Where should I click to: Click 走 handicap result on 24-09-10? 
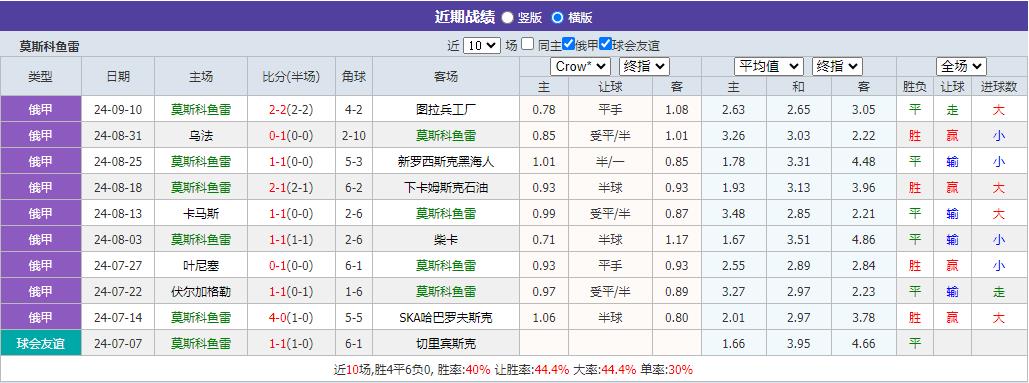[x=952, y=110]
